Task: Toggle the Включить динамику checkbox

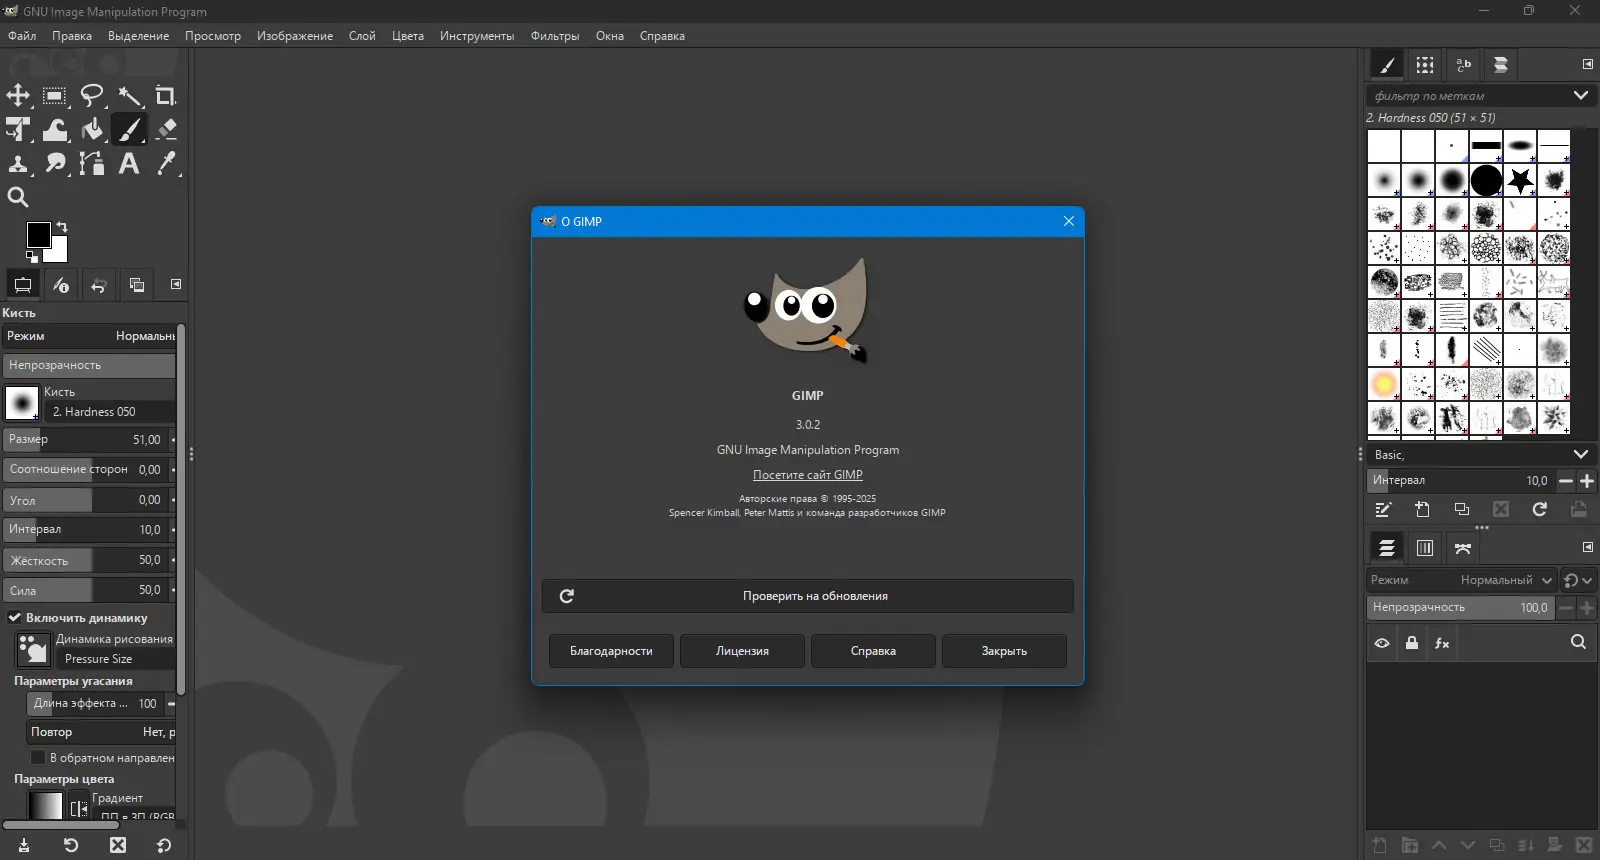Action: click(x=15, y=618)
